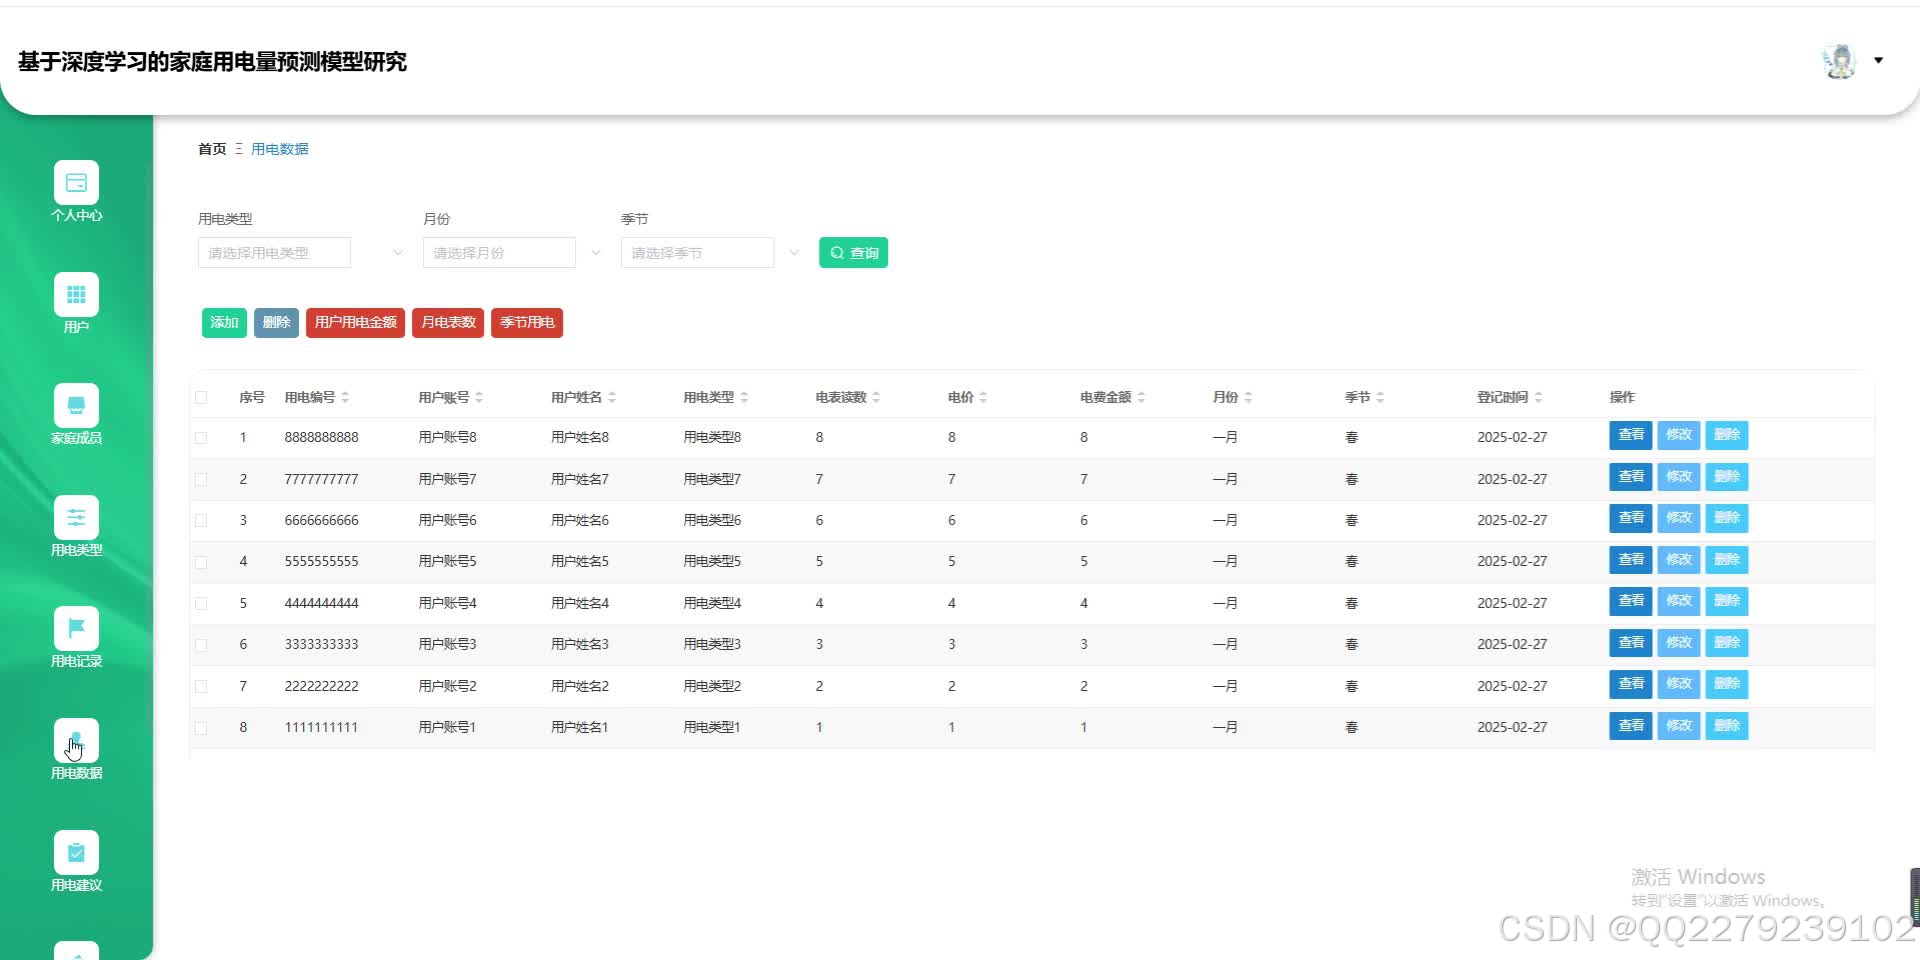This screenshot has width=1920, height=960.
Task: Open 季节用电 chart button
Action: coord(527,322)
